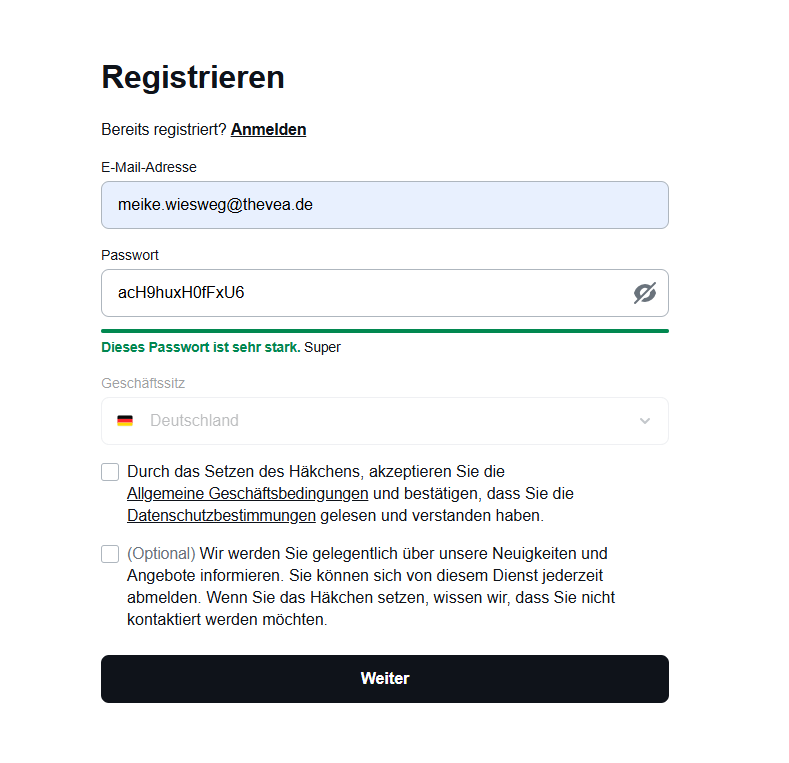Open the Datenschutzbestimmungen link
This screenshot has height=763, width=789.
coord(221,516)
